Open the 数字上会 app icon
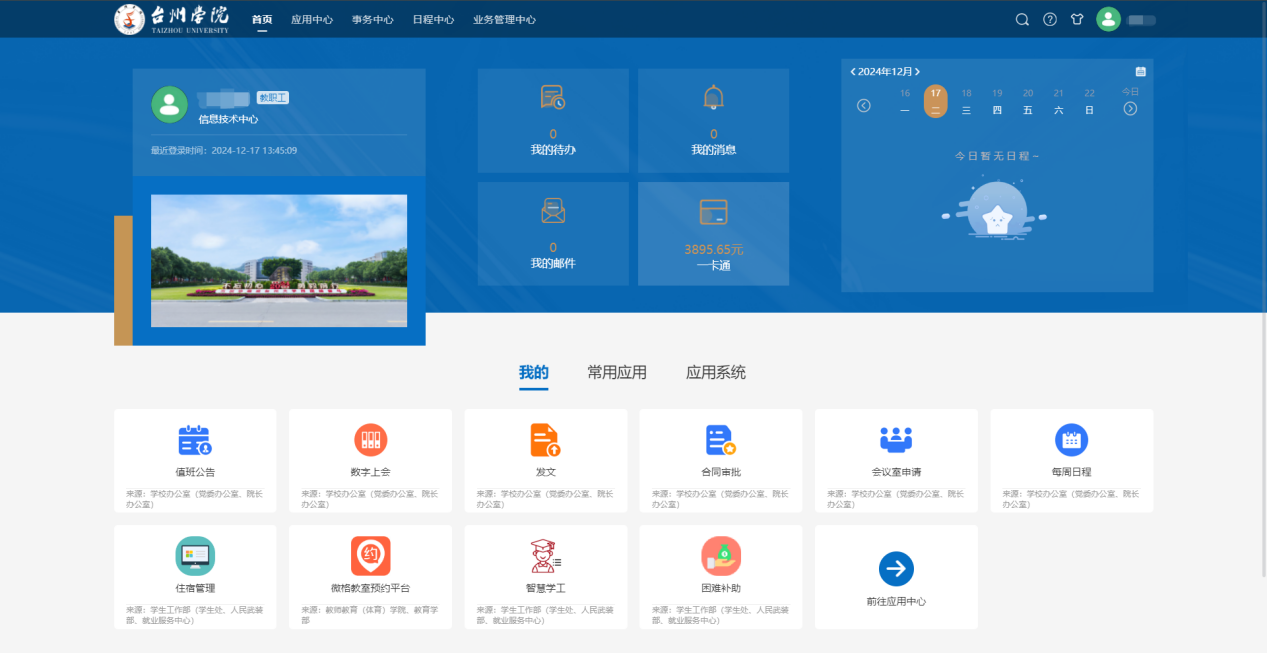The image size is (1267, 653). [370, 441]
